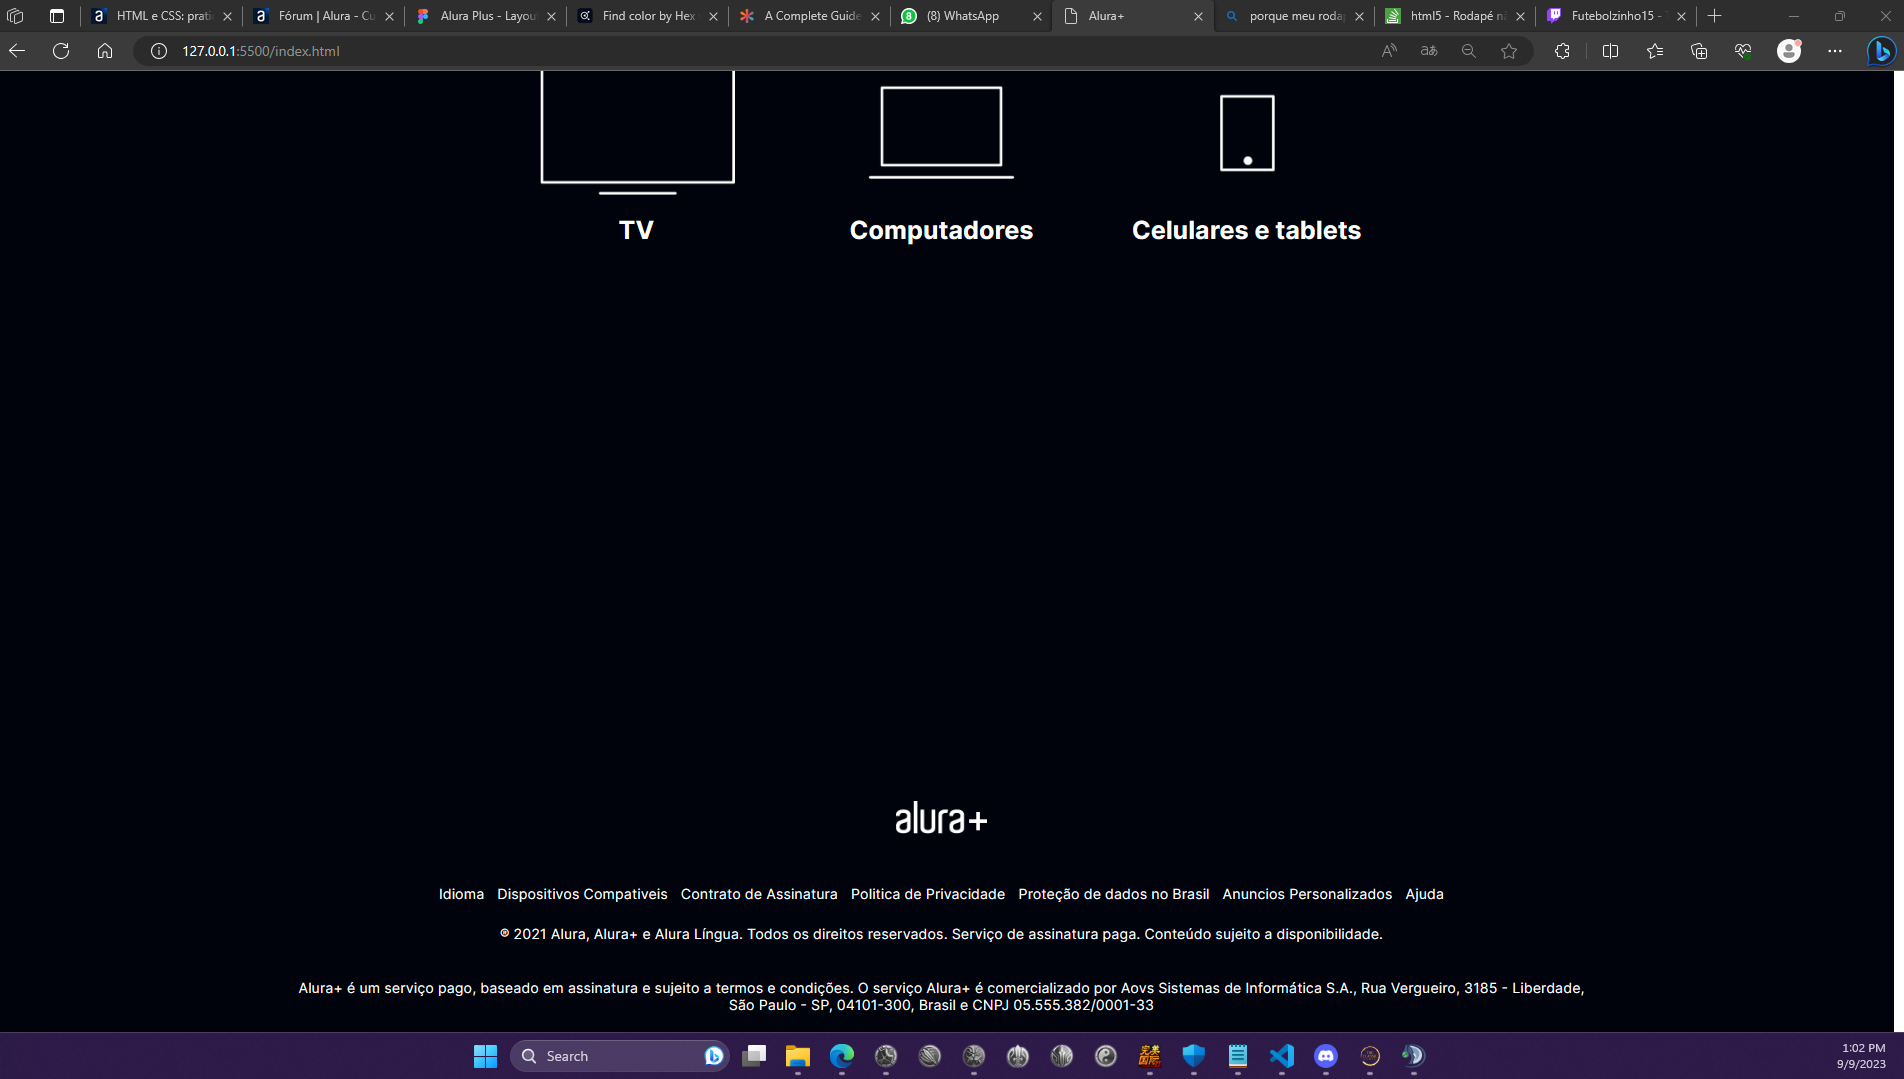This screenshot has width=1904, height=1079.
Task: Open the browser home page
Action: (105, 51)
